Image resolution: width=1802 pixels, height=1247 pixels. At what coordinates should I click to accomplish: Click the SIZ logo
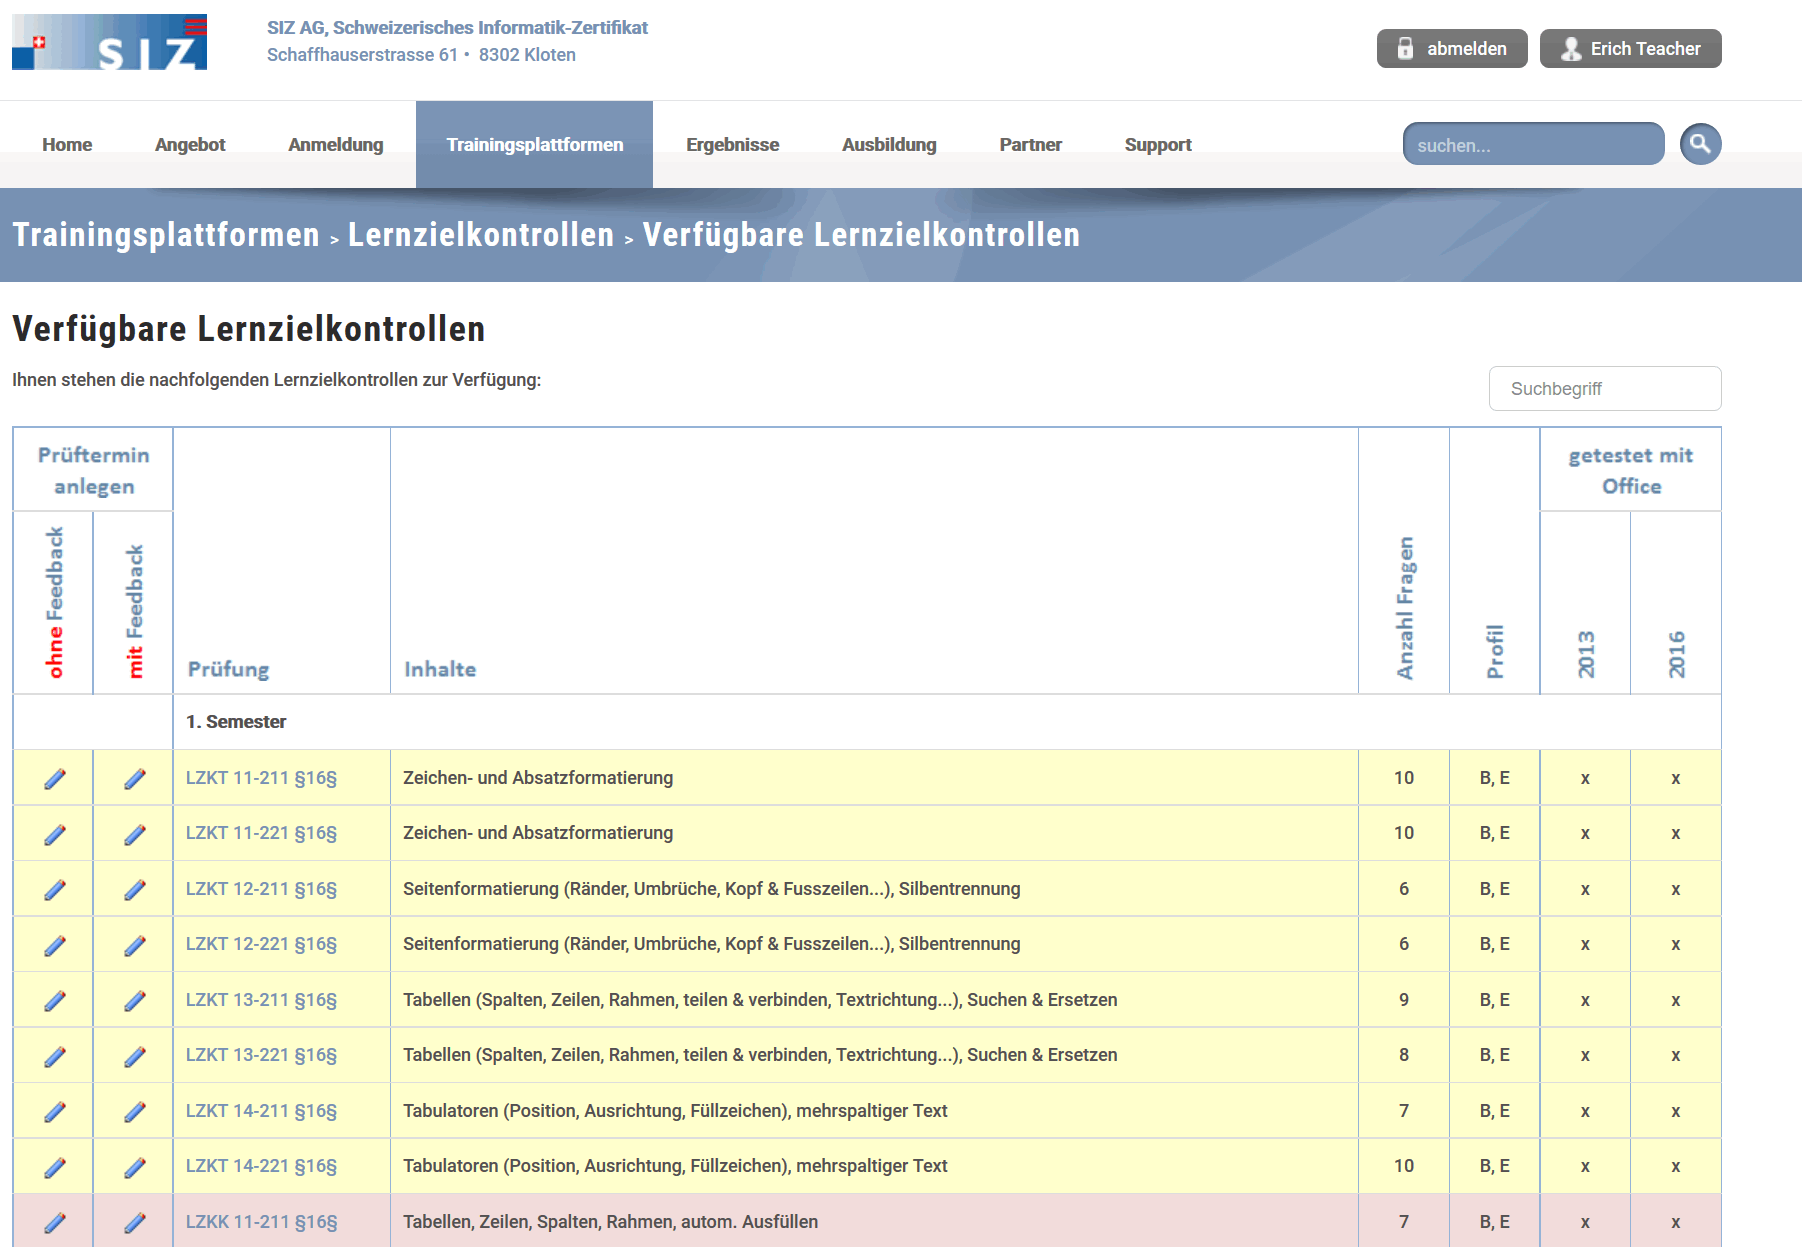click(x=109, y=42)
